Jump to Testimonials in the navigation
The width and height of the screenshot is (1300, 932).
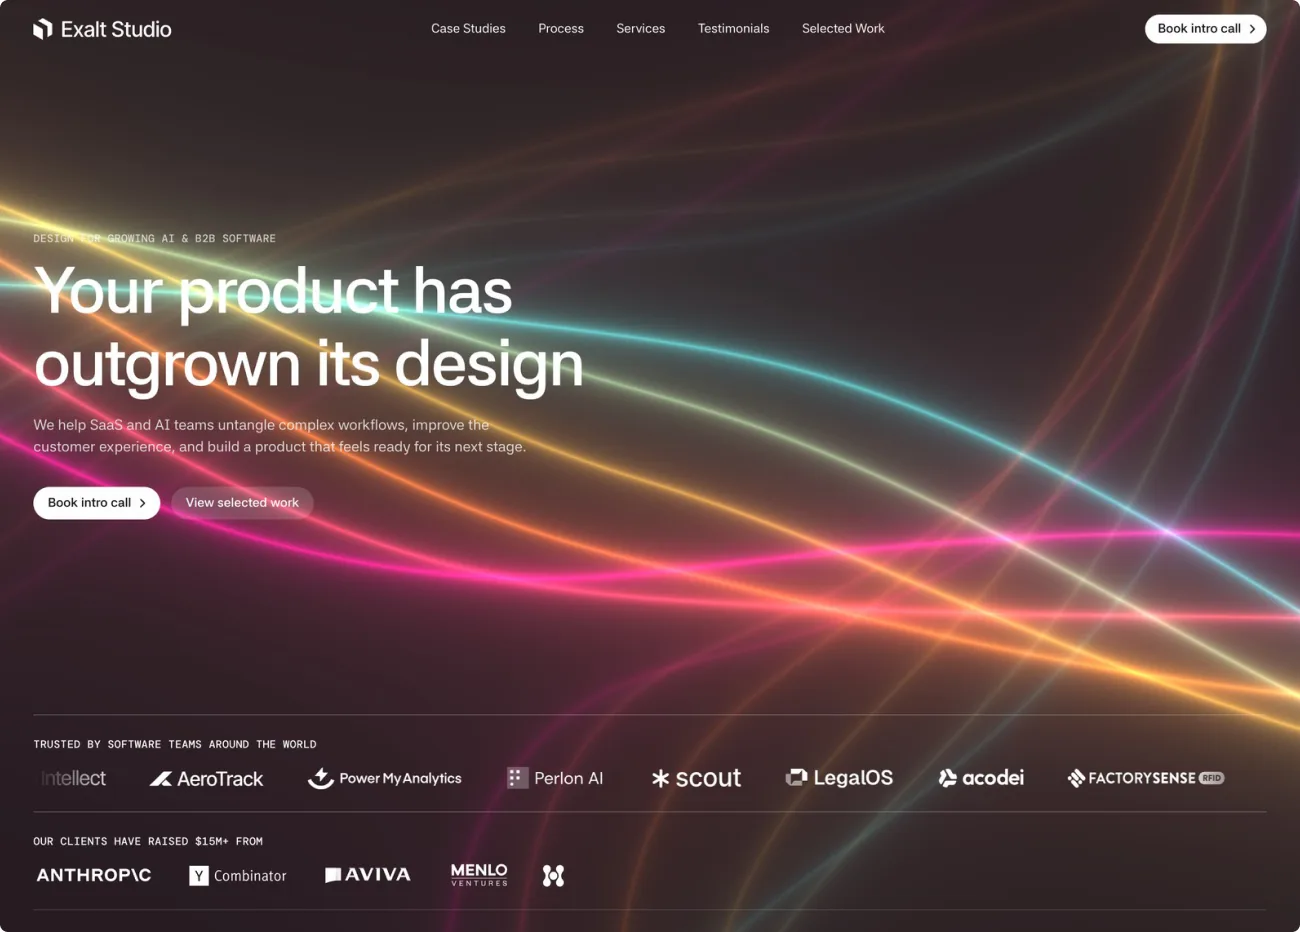click(x=733, y=29)
